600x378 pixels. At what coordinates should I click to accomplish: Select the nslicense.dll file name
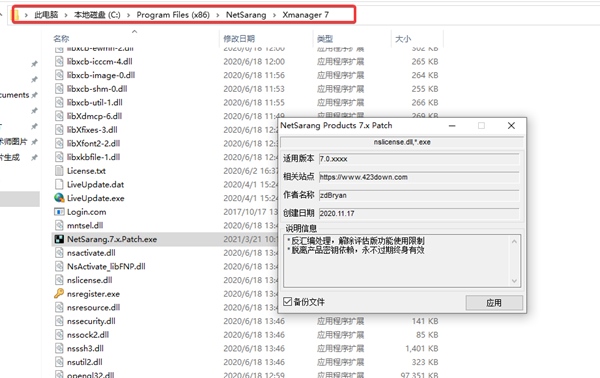[x=90, y=280]
